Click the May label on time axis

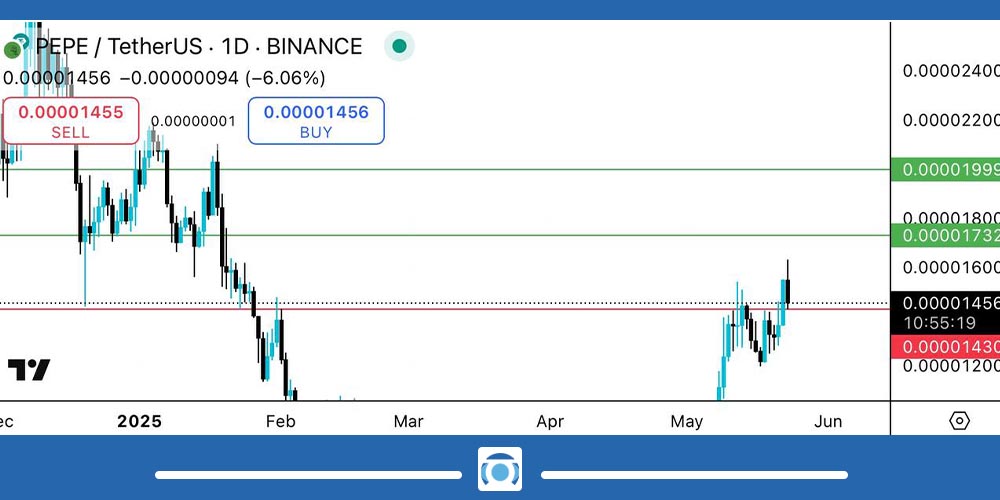click(686, 421)
